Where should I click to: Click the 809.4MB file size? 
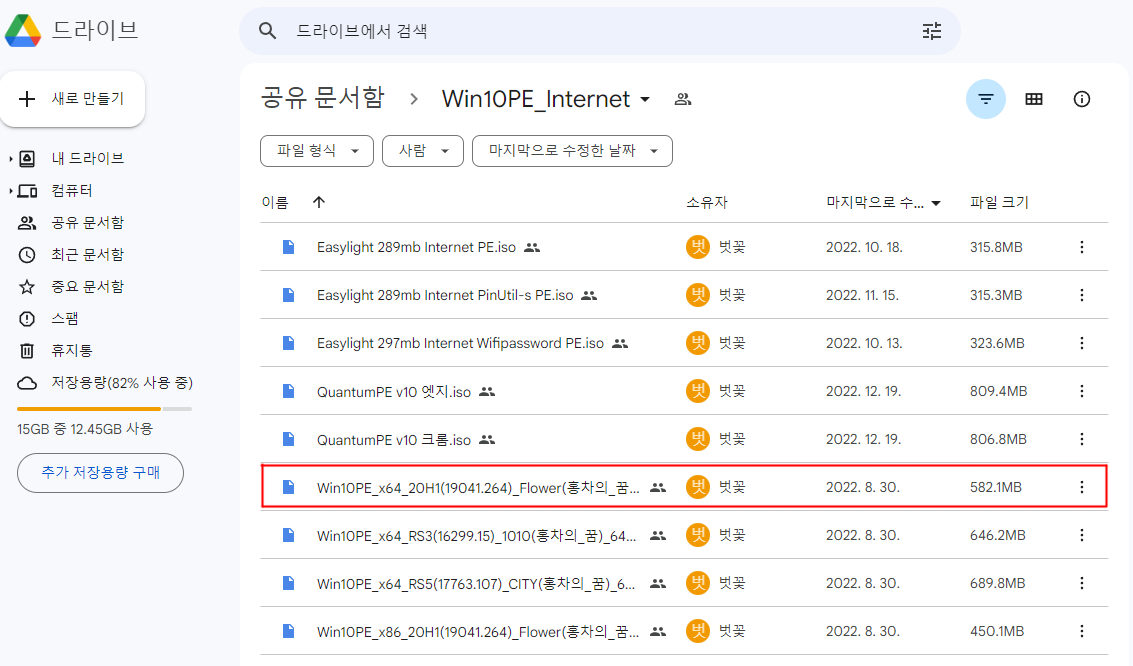998,391
